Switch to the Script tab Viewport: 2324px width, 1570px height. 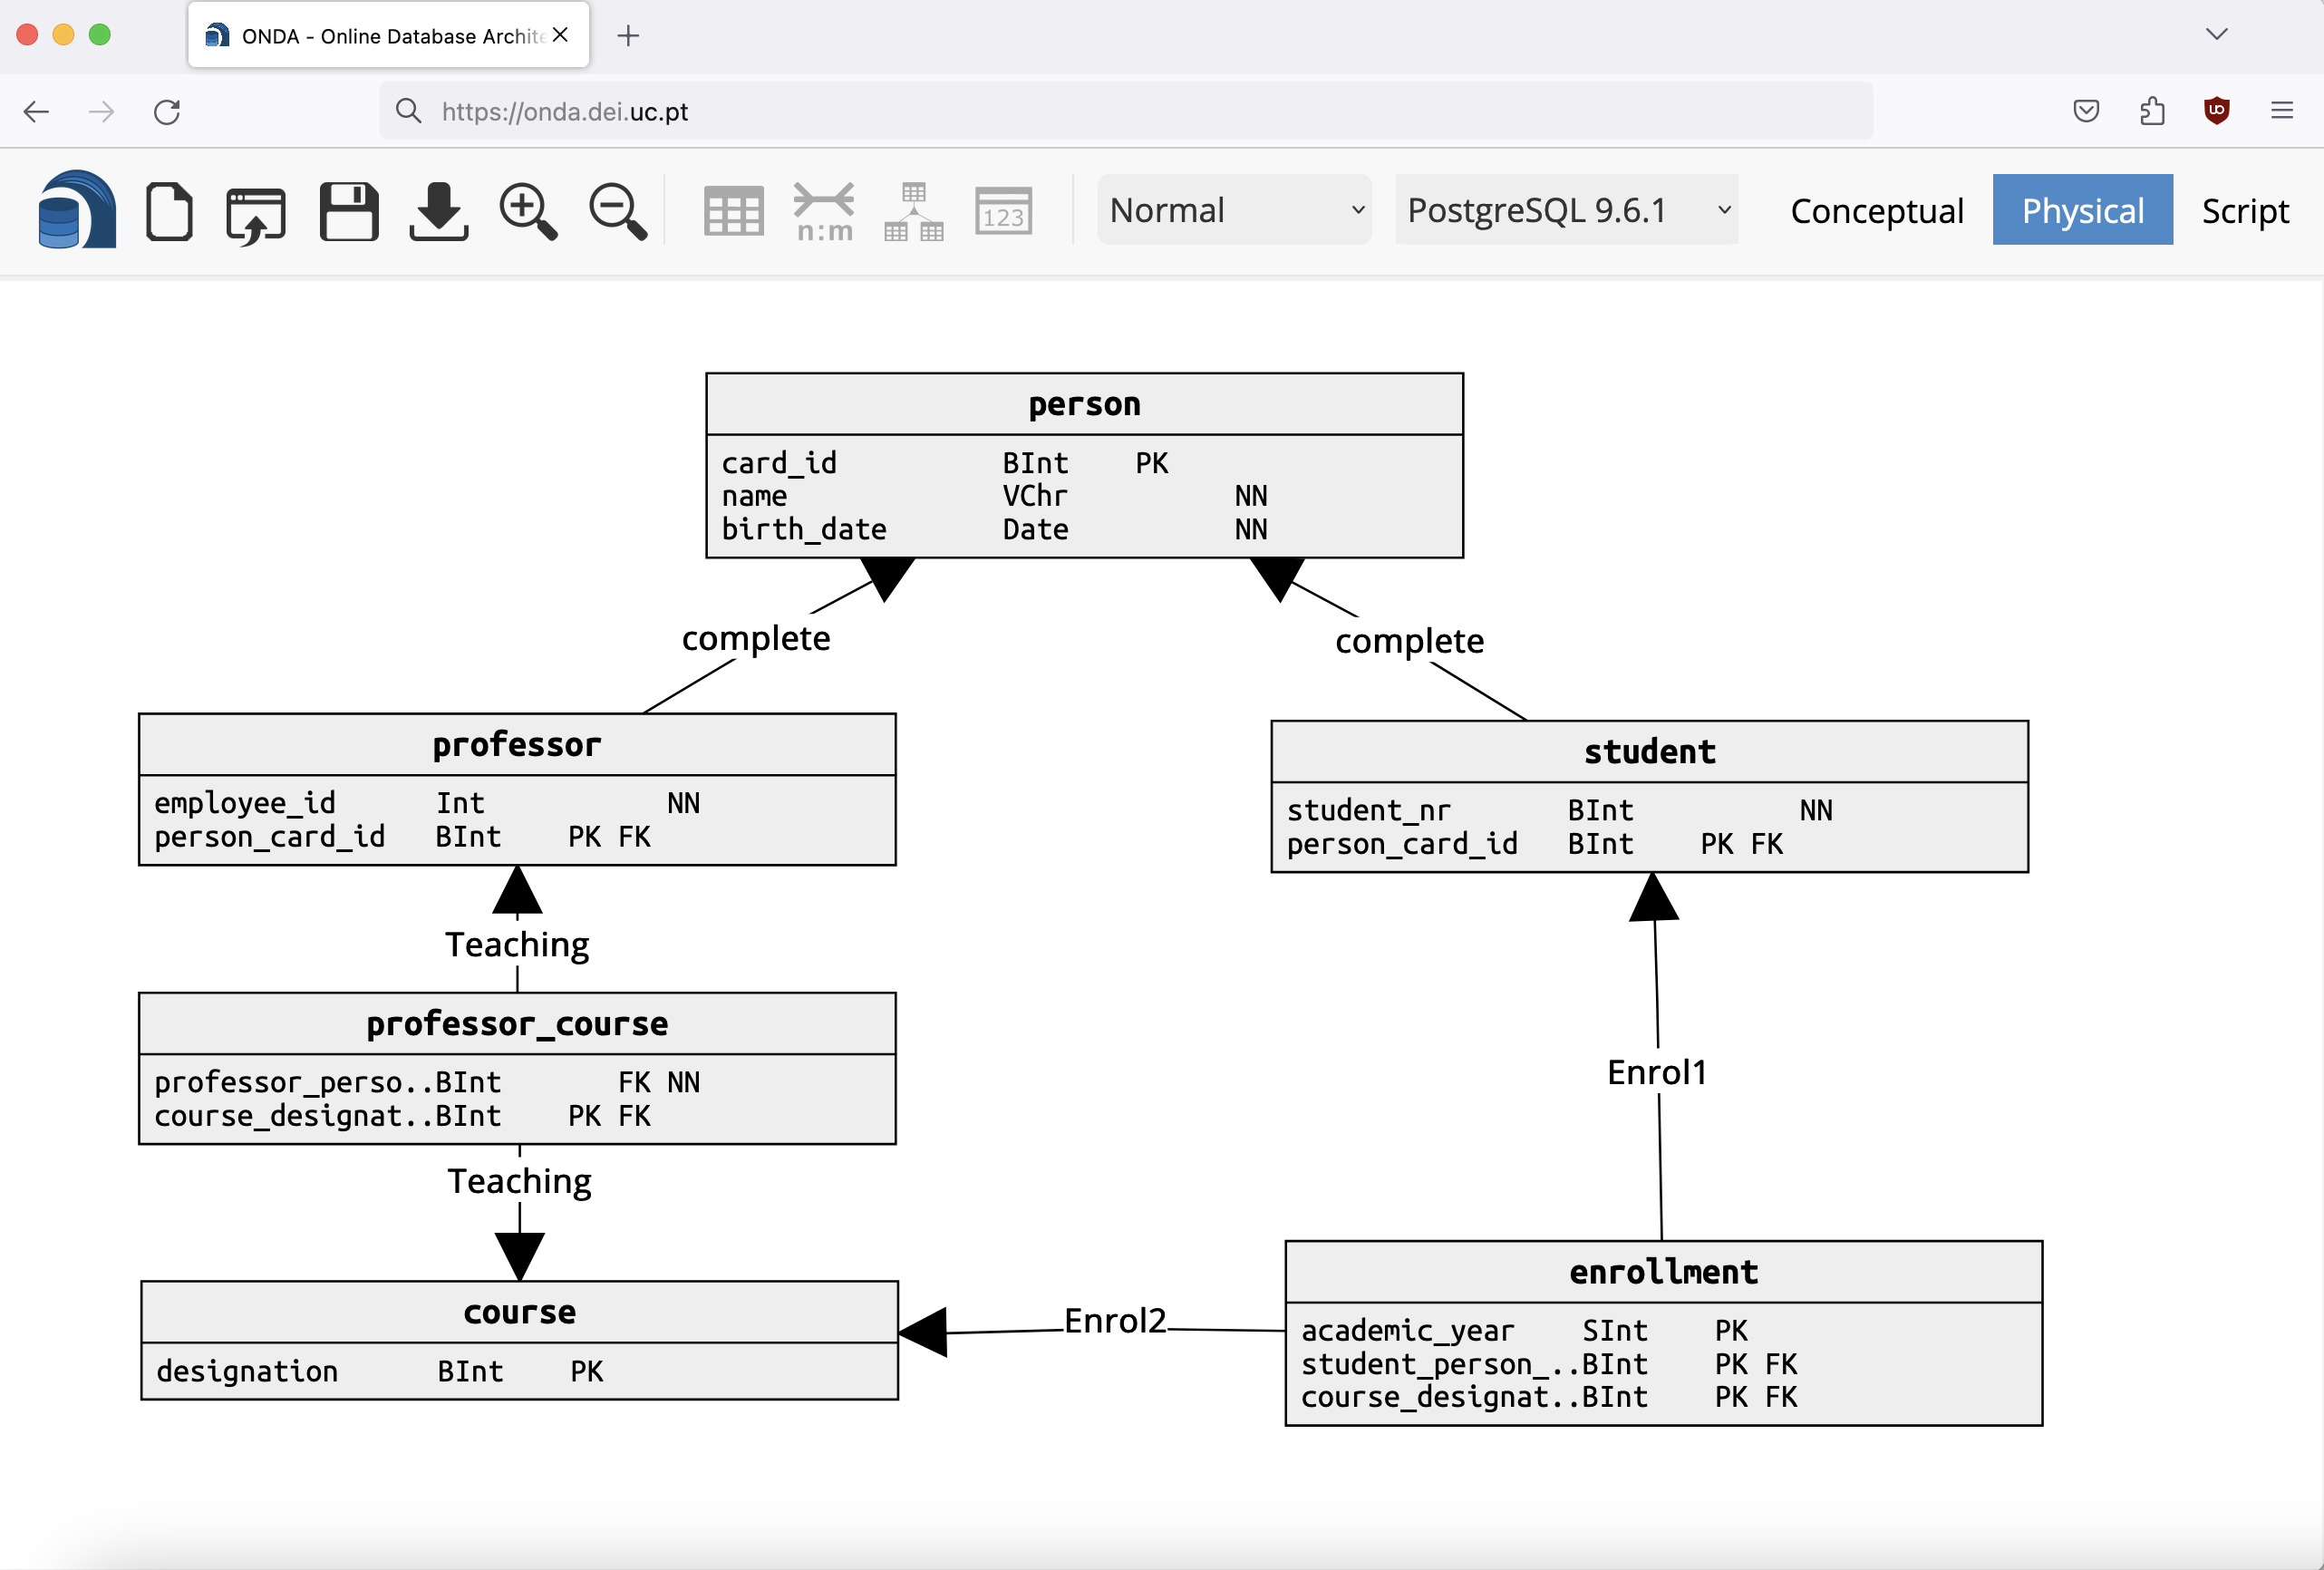2244,210
